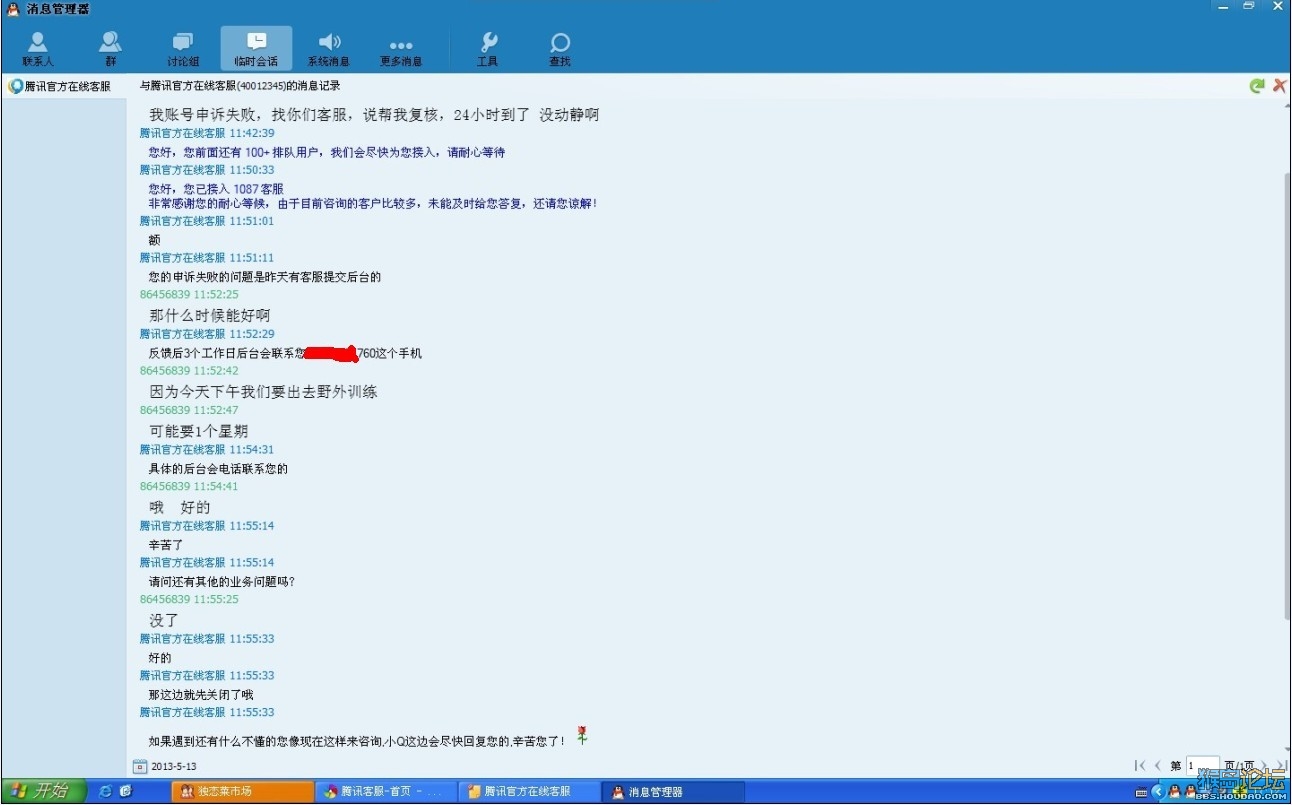Open the 工具 wrench tool menu
The image size is (1292, 805).
pos(488,48)
